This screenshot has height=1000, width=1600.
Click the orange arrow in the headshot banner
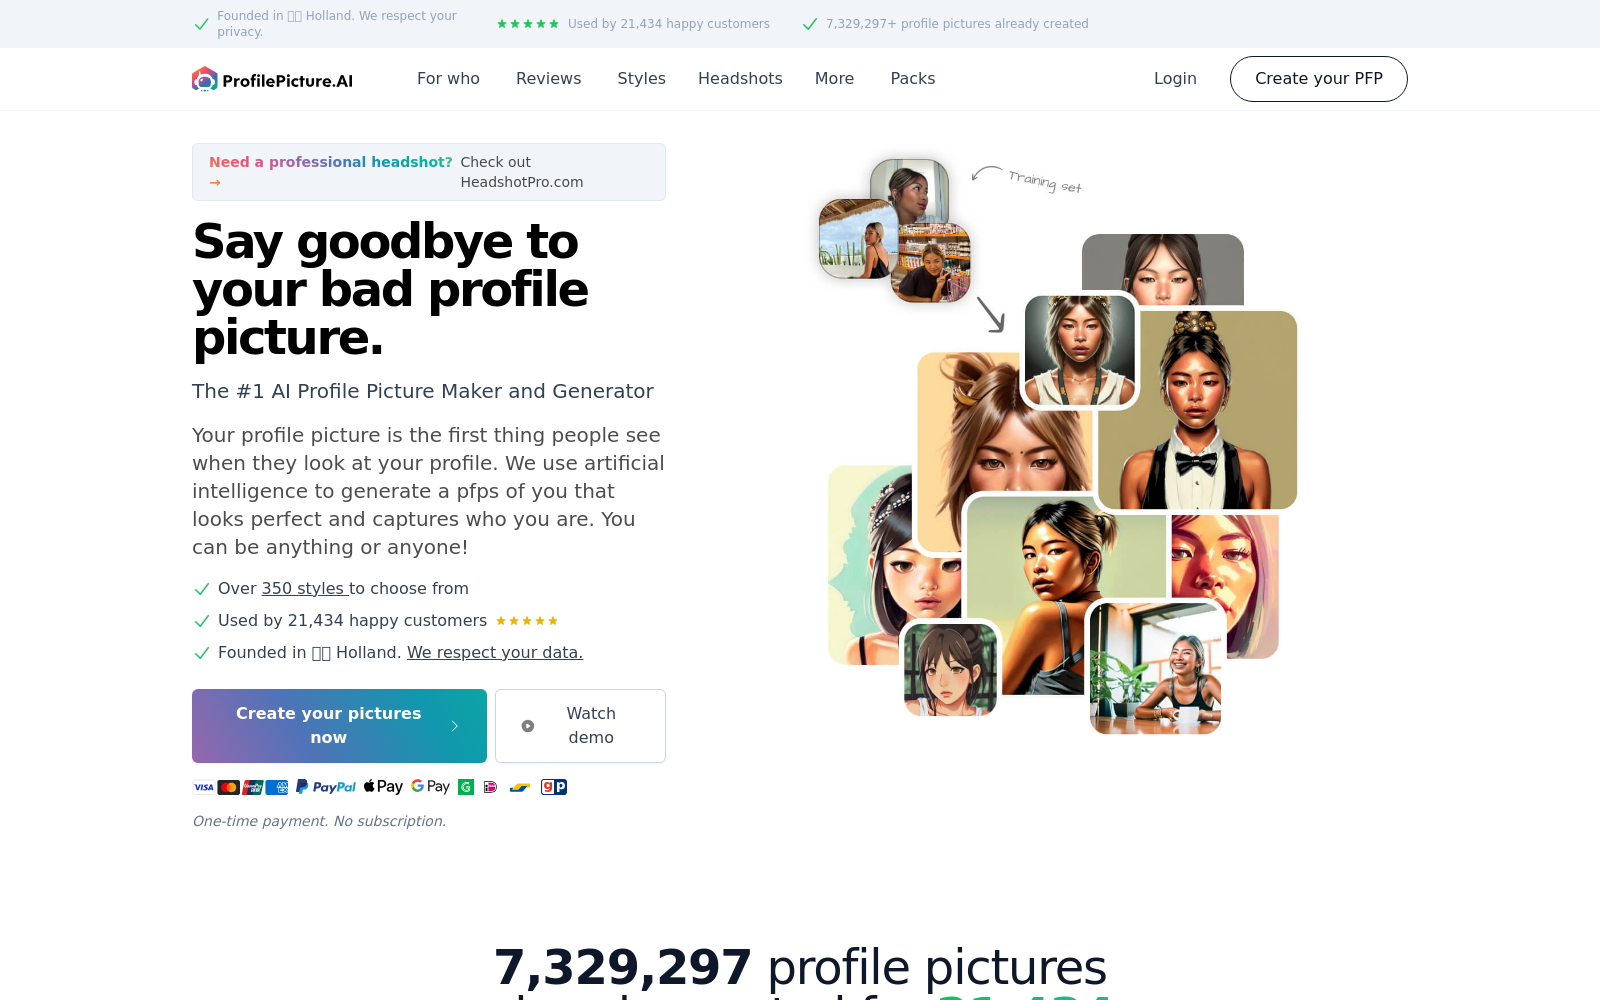pos(215,183)
